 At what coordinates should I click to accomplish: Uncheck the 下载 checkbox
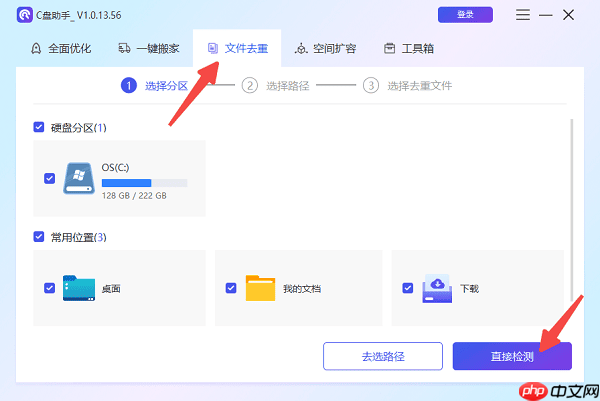pyautogui.click(x=408, y=288)
